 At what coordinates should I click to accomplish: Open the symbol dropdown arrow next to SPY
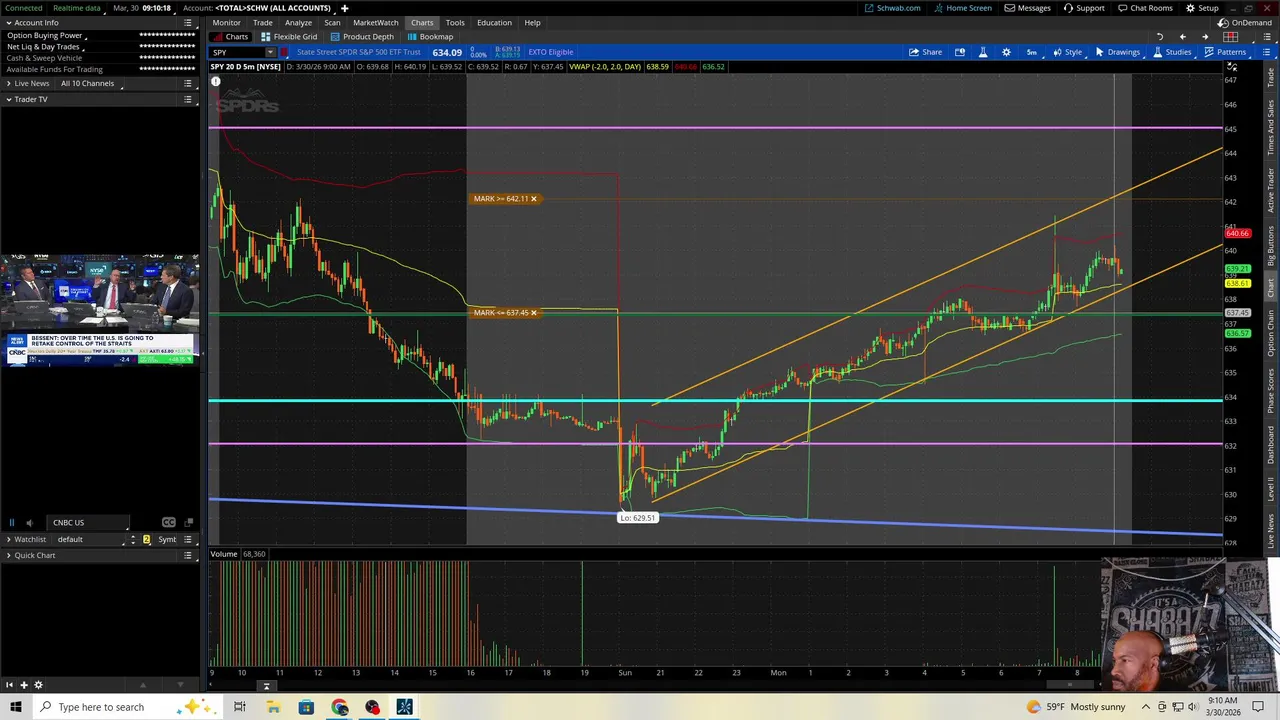coord(270,52)
